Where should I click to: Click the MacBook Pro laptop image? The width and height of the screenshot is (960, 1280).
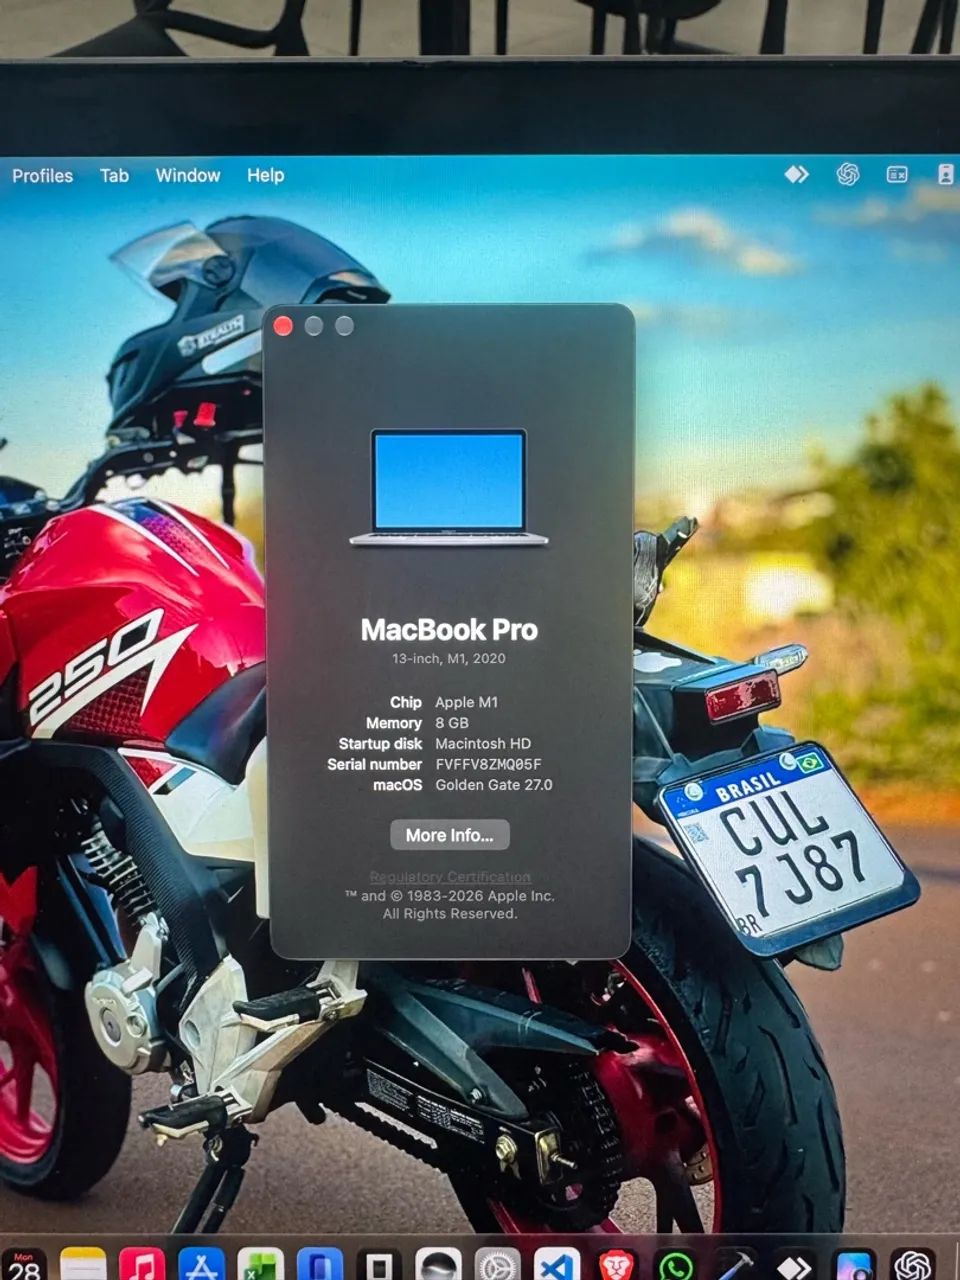tap(449, 487)
